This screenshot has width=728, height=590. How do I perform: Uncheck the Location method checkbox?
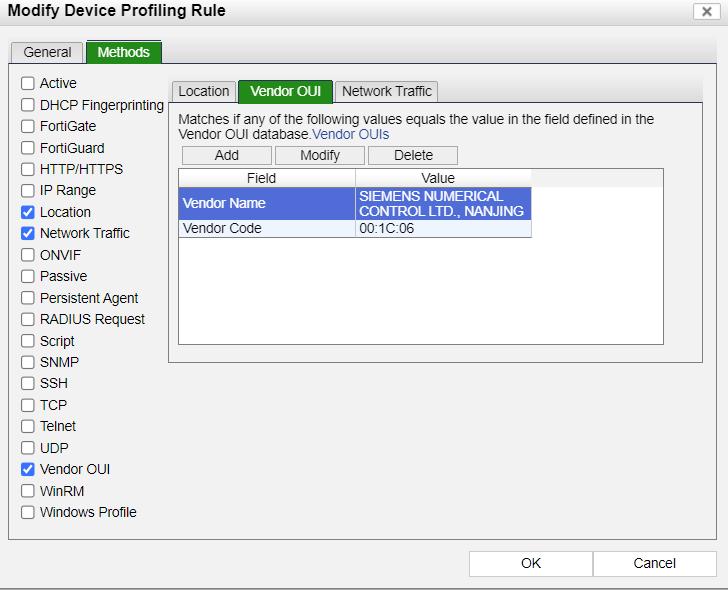point(28,212)
